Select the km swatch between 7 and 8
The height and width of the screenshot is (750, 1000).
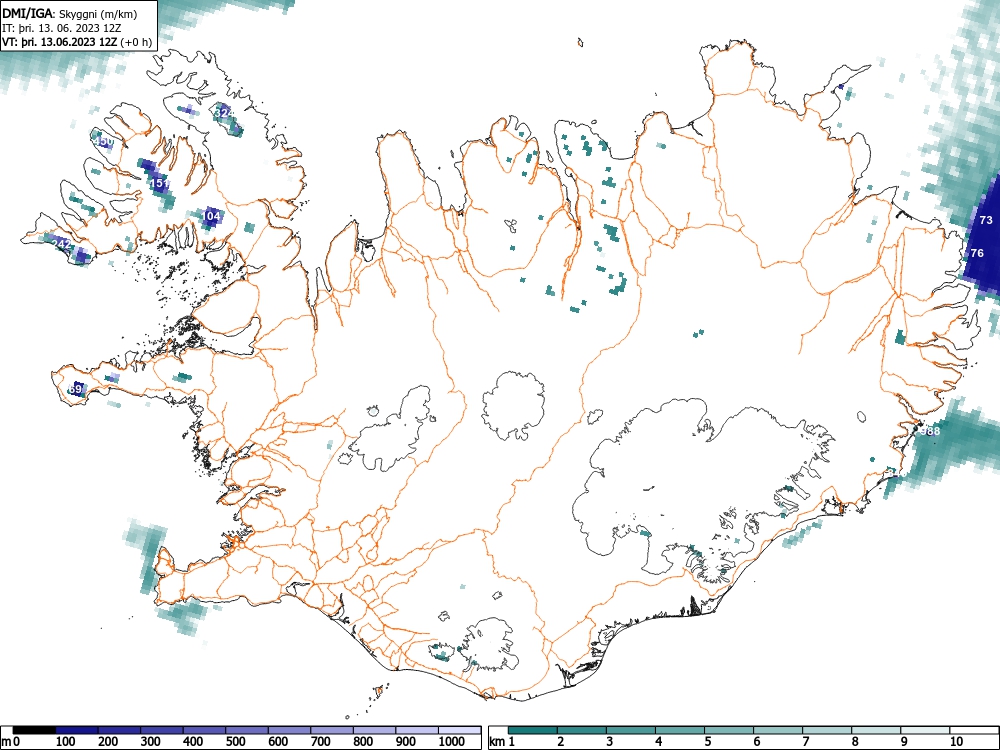pos(827,730)
